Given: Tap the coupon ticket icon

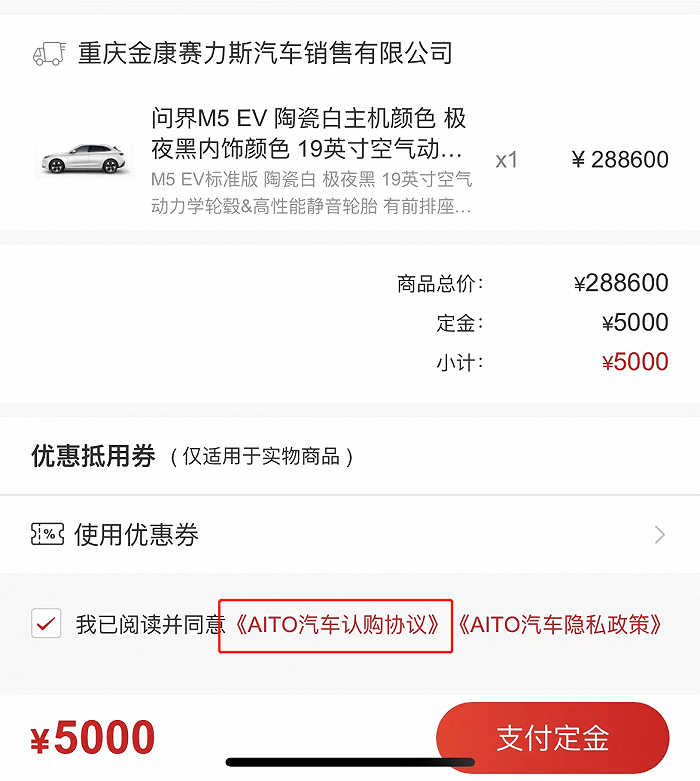Looking at the screenshot, I should click(47, 534).
